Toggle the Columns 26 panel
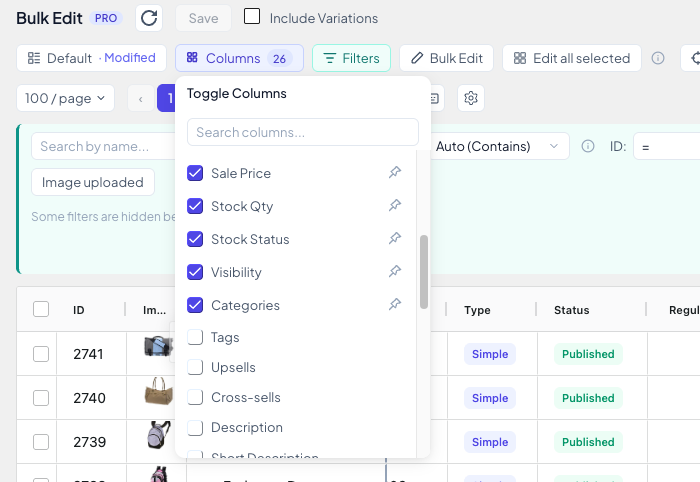 239,58
